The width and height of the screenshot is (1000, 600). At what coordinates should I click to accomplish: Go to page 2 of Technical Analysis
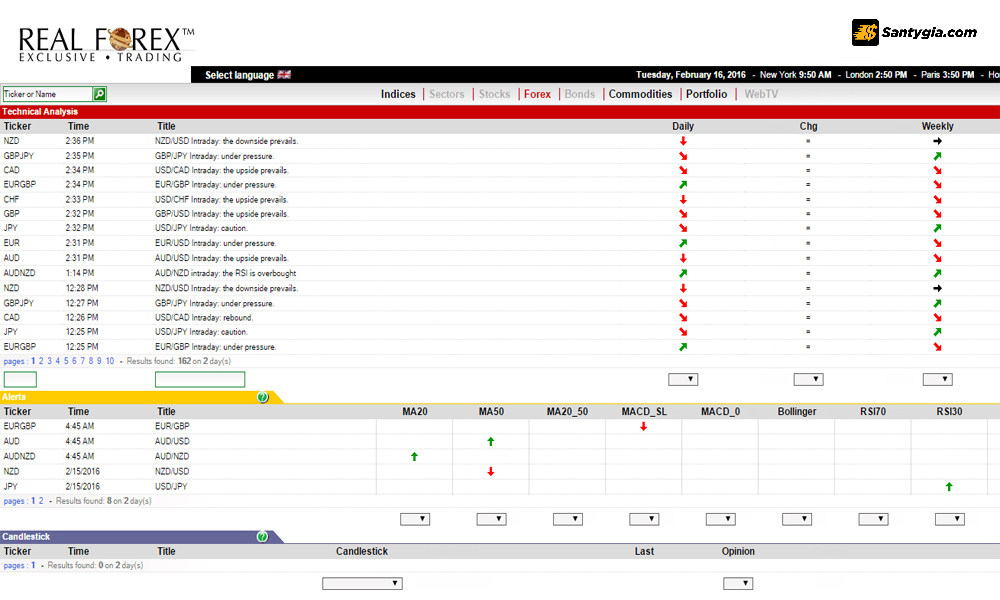40,360
